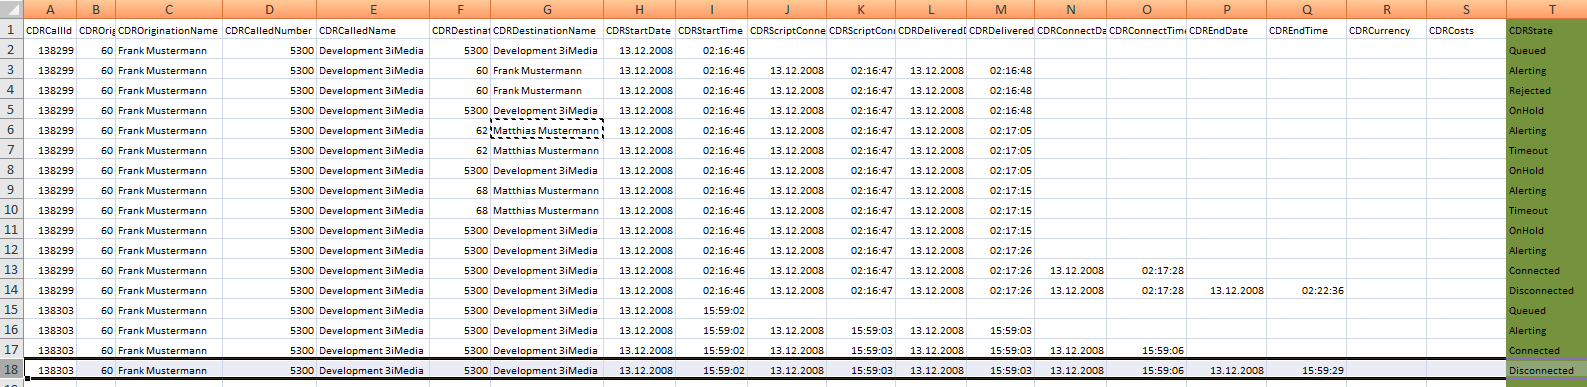Screen dimensions: 1587x387
Task: Click the CDRState header cell
Action: 1546,30
